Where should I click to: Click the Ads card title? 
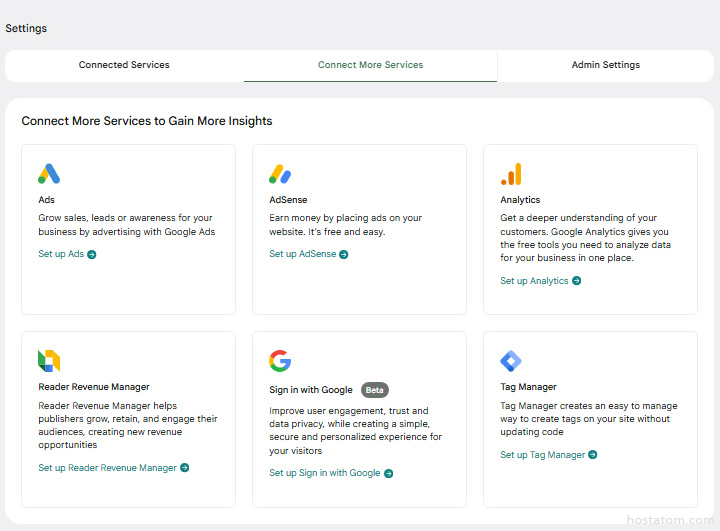[46, 200]
